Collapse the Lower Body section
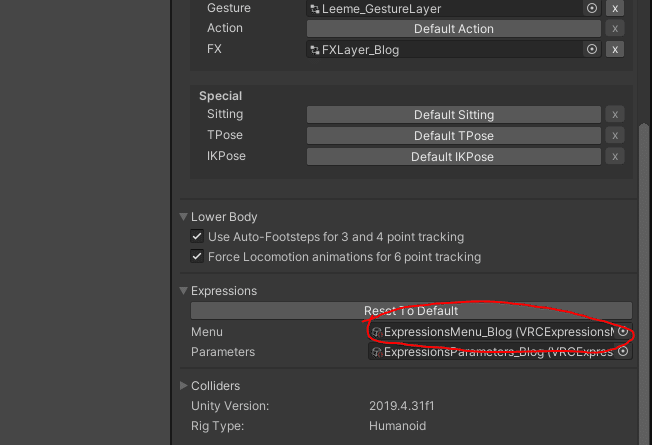The width and height of the screenshot is (652, 445). coord(183,217)
